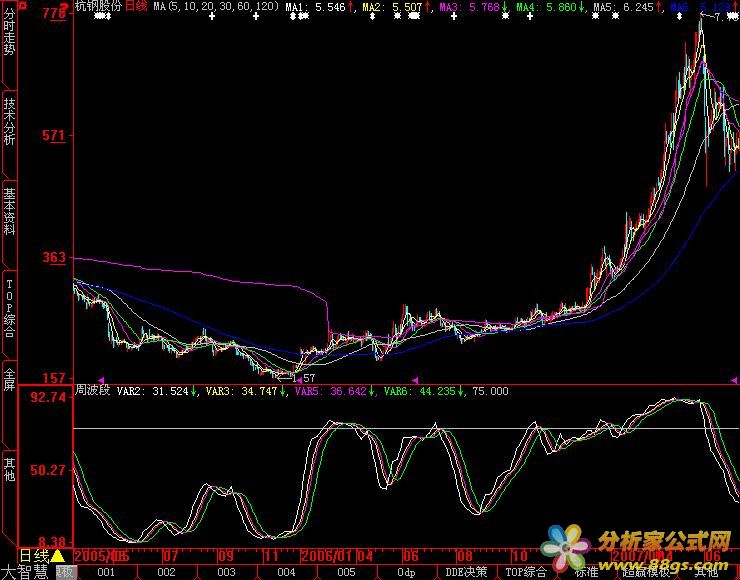The height and width of the screenshot is (580, 740).
Task: Click the 778 price axis label
Action: pos(54,13)
